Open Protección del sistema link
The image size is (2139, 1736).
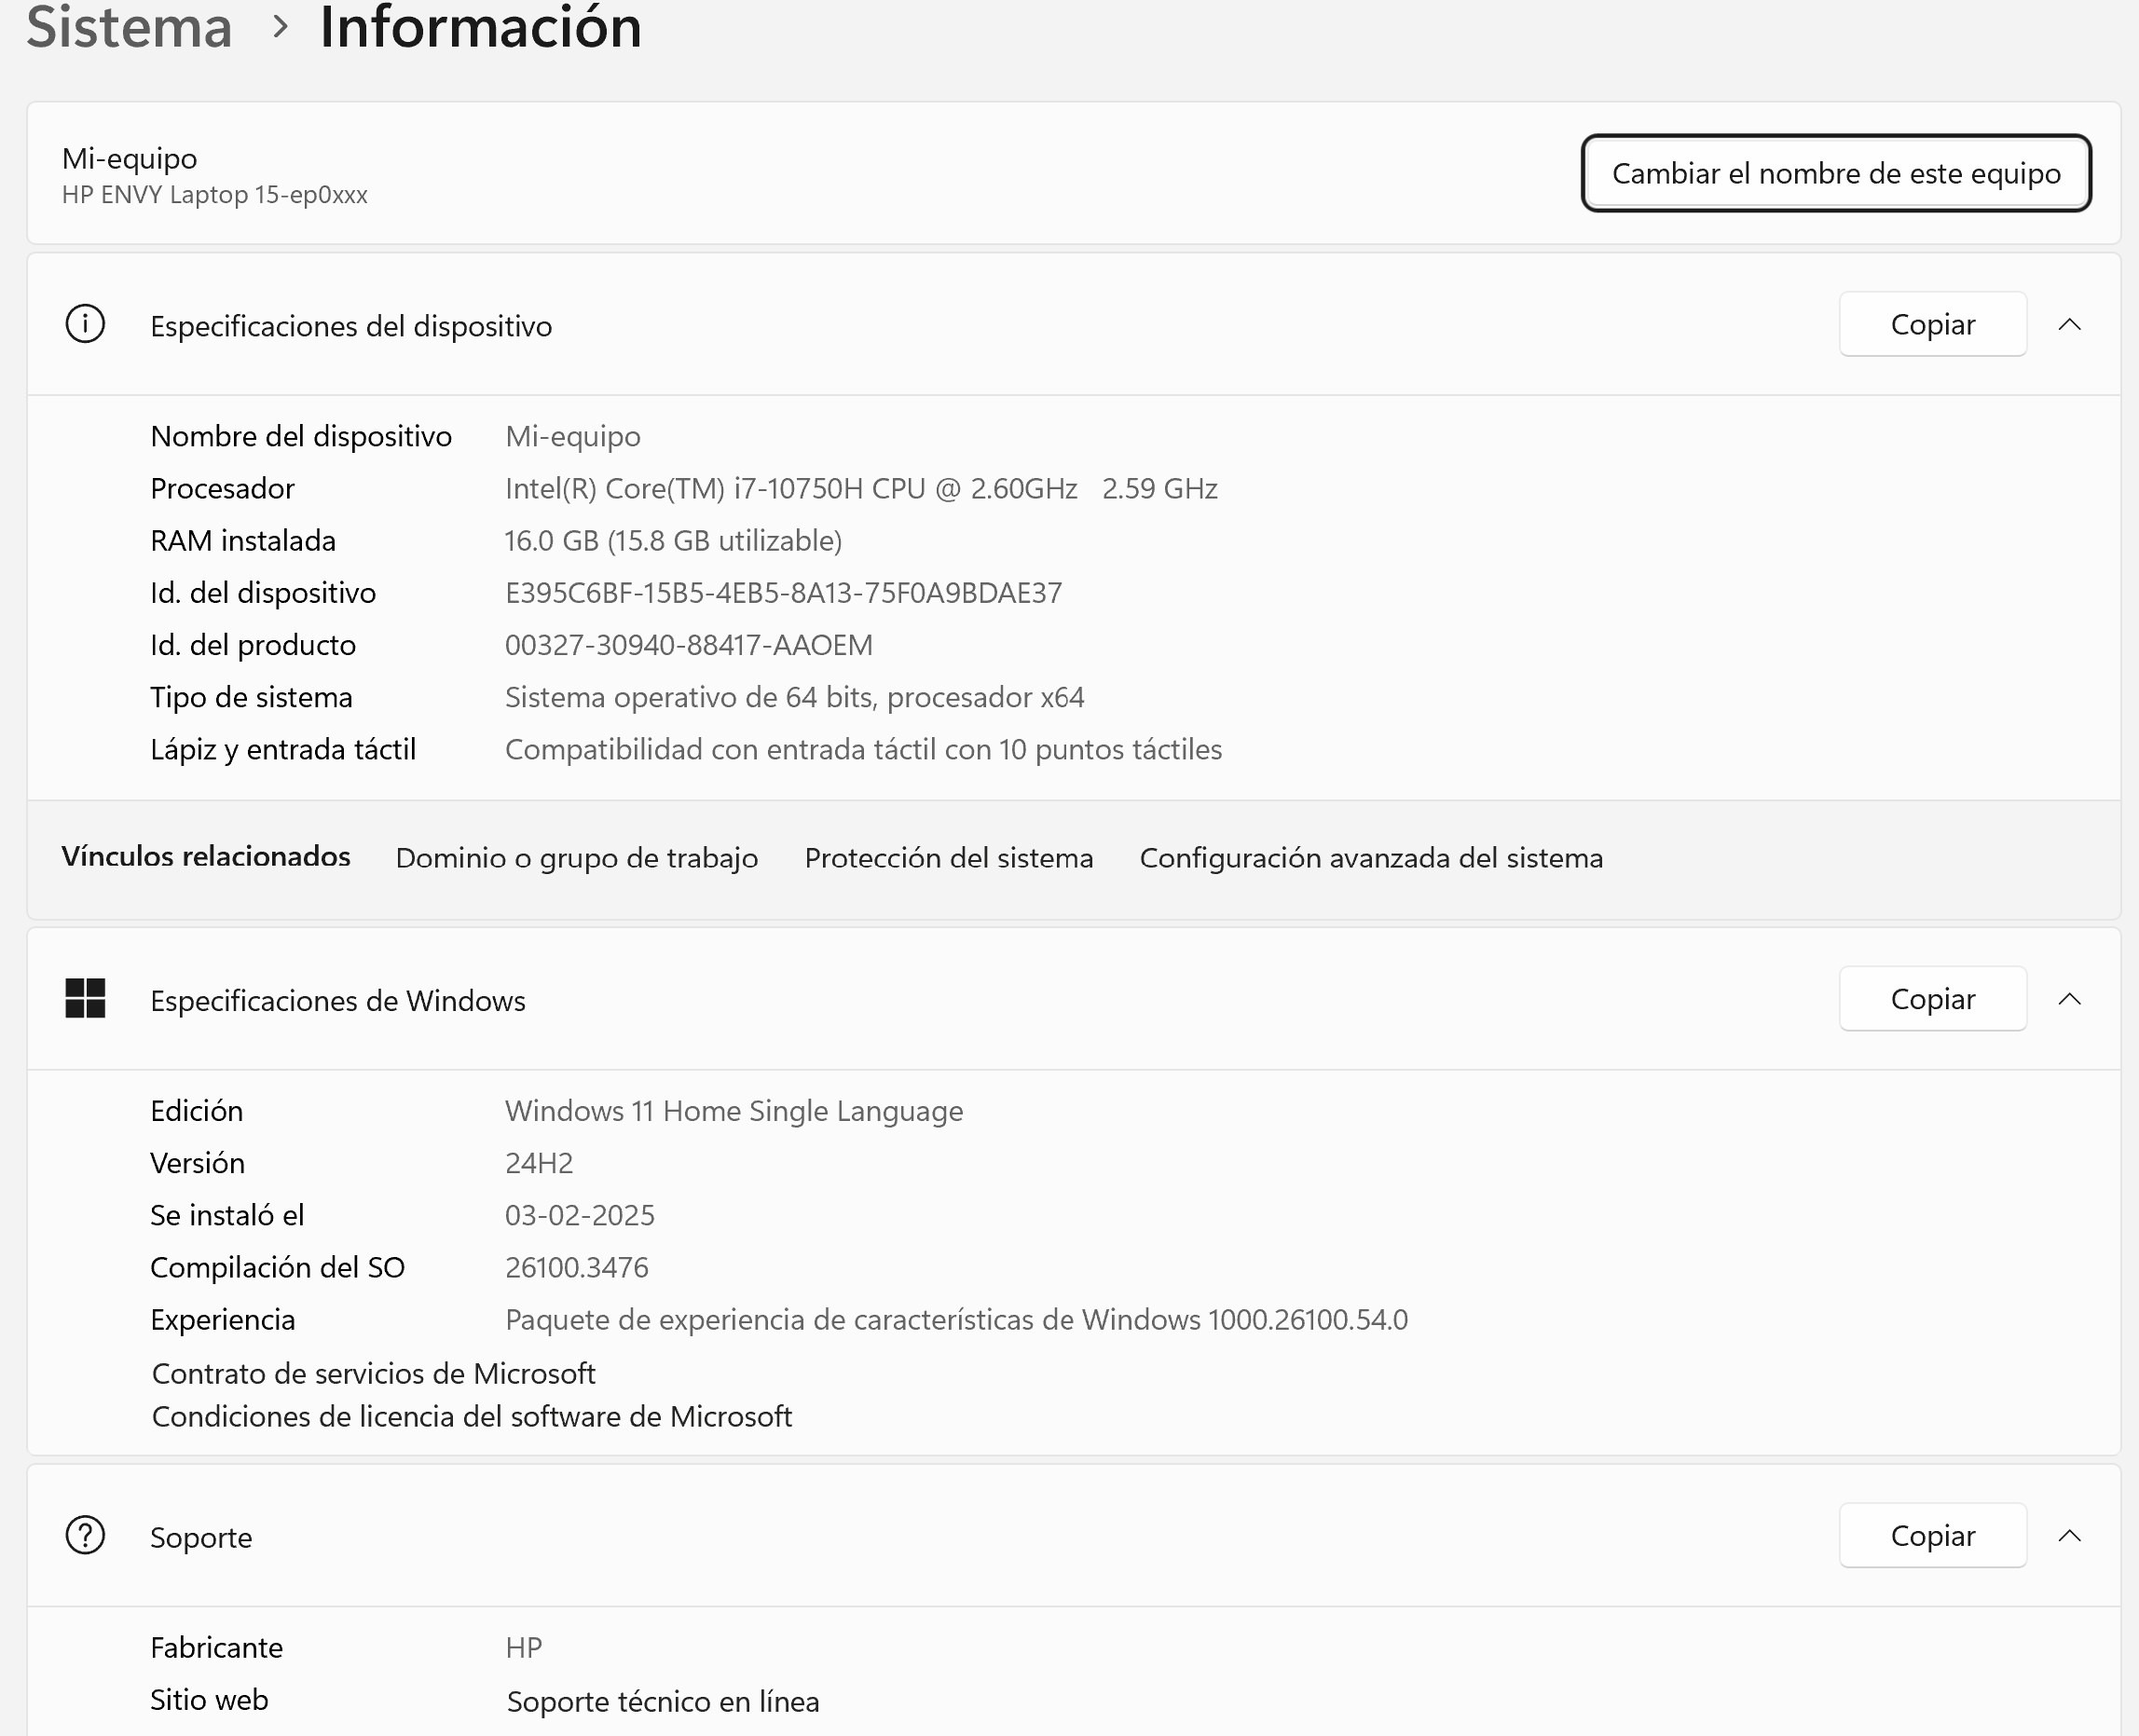coord(949,858)
